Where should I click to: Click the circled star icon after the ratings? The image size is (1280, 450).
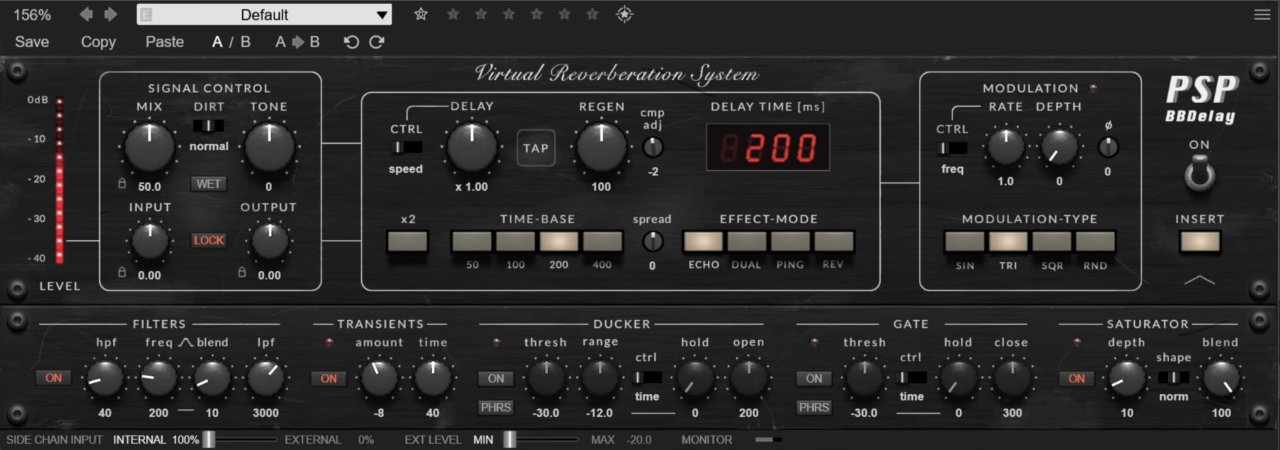[x=624, y=14]
